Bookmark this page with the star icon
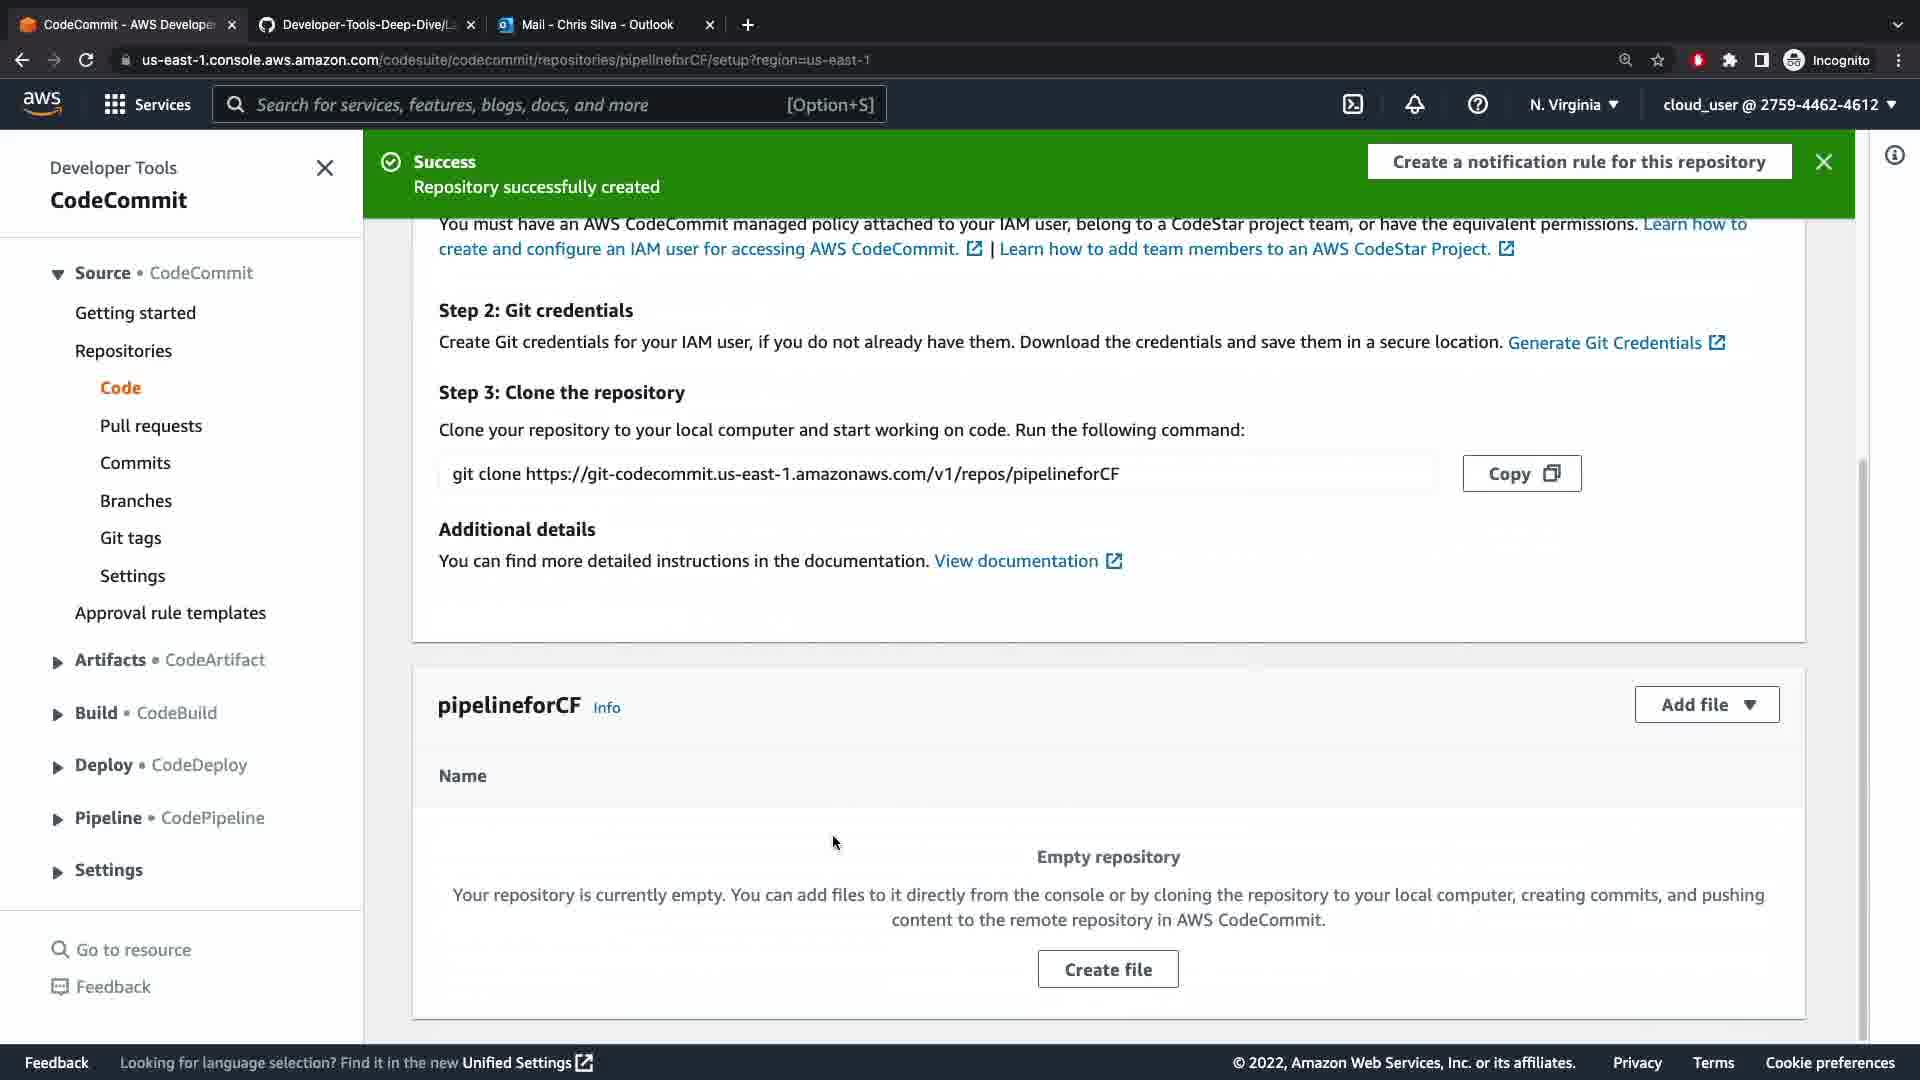 point(1658,60)
